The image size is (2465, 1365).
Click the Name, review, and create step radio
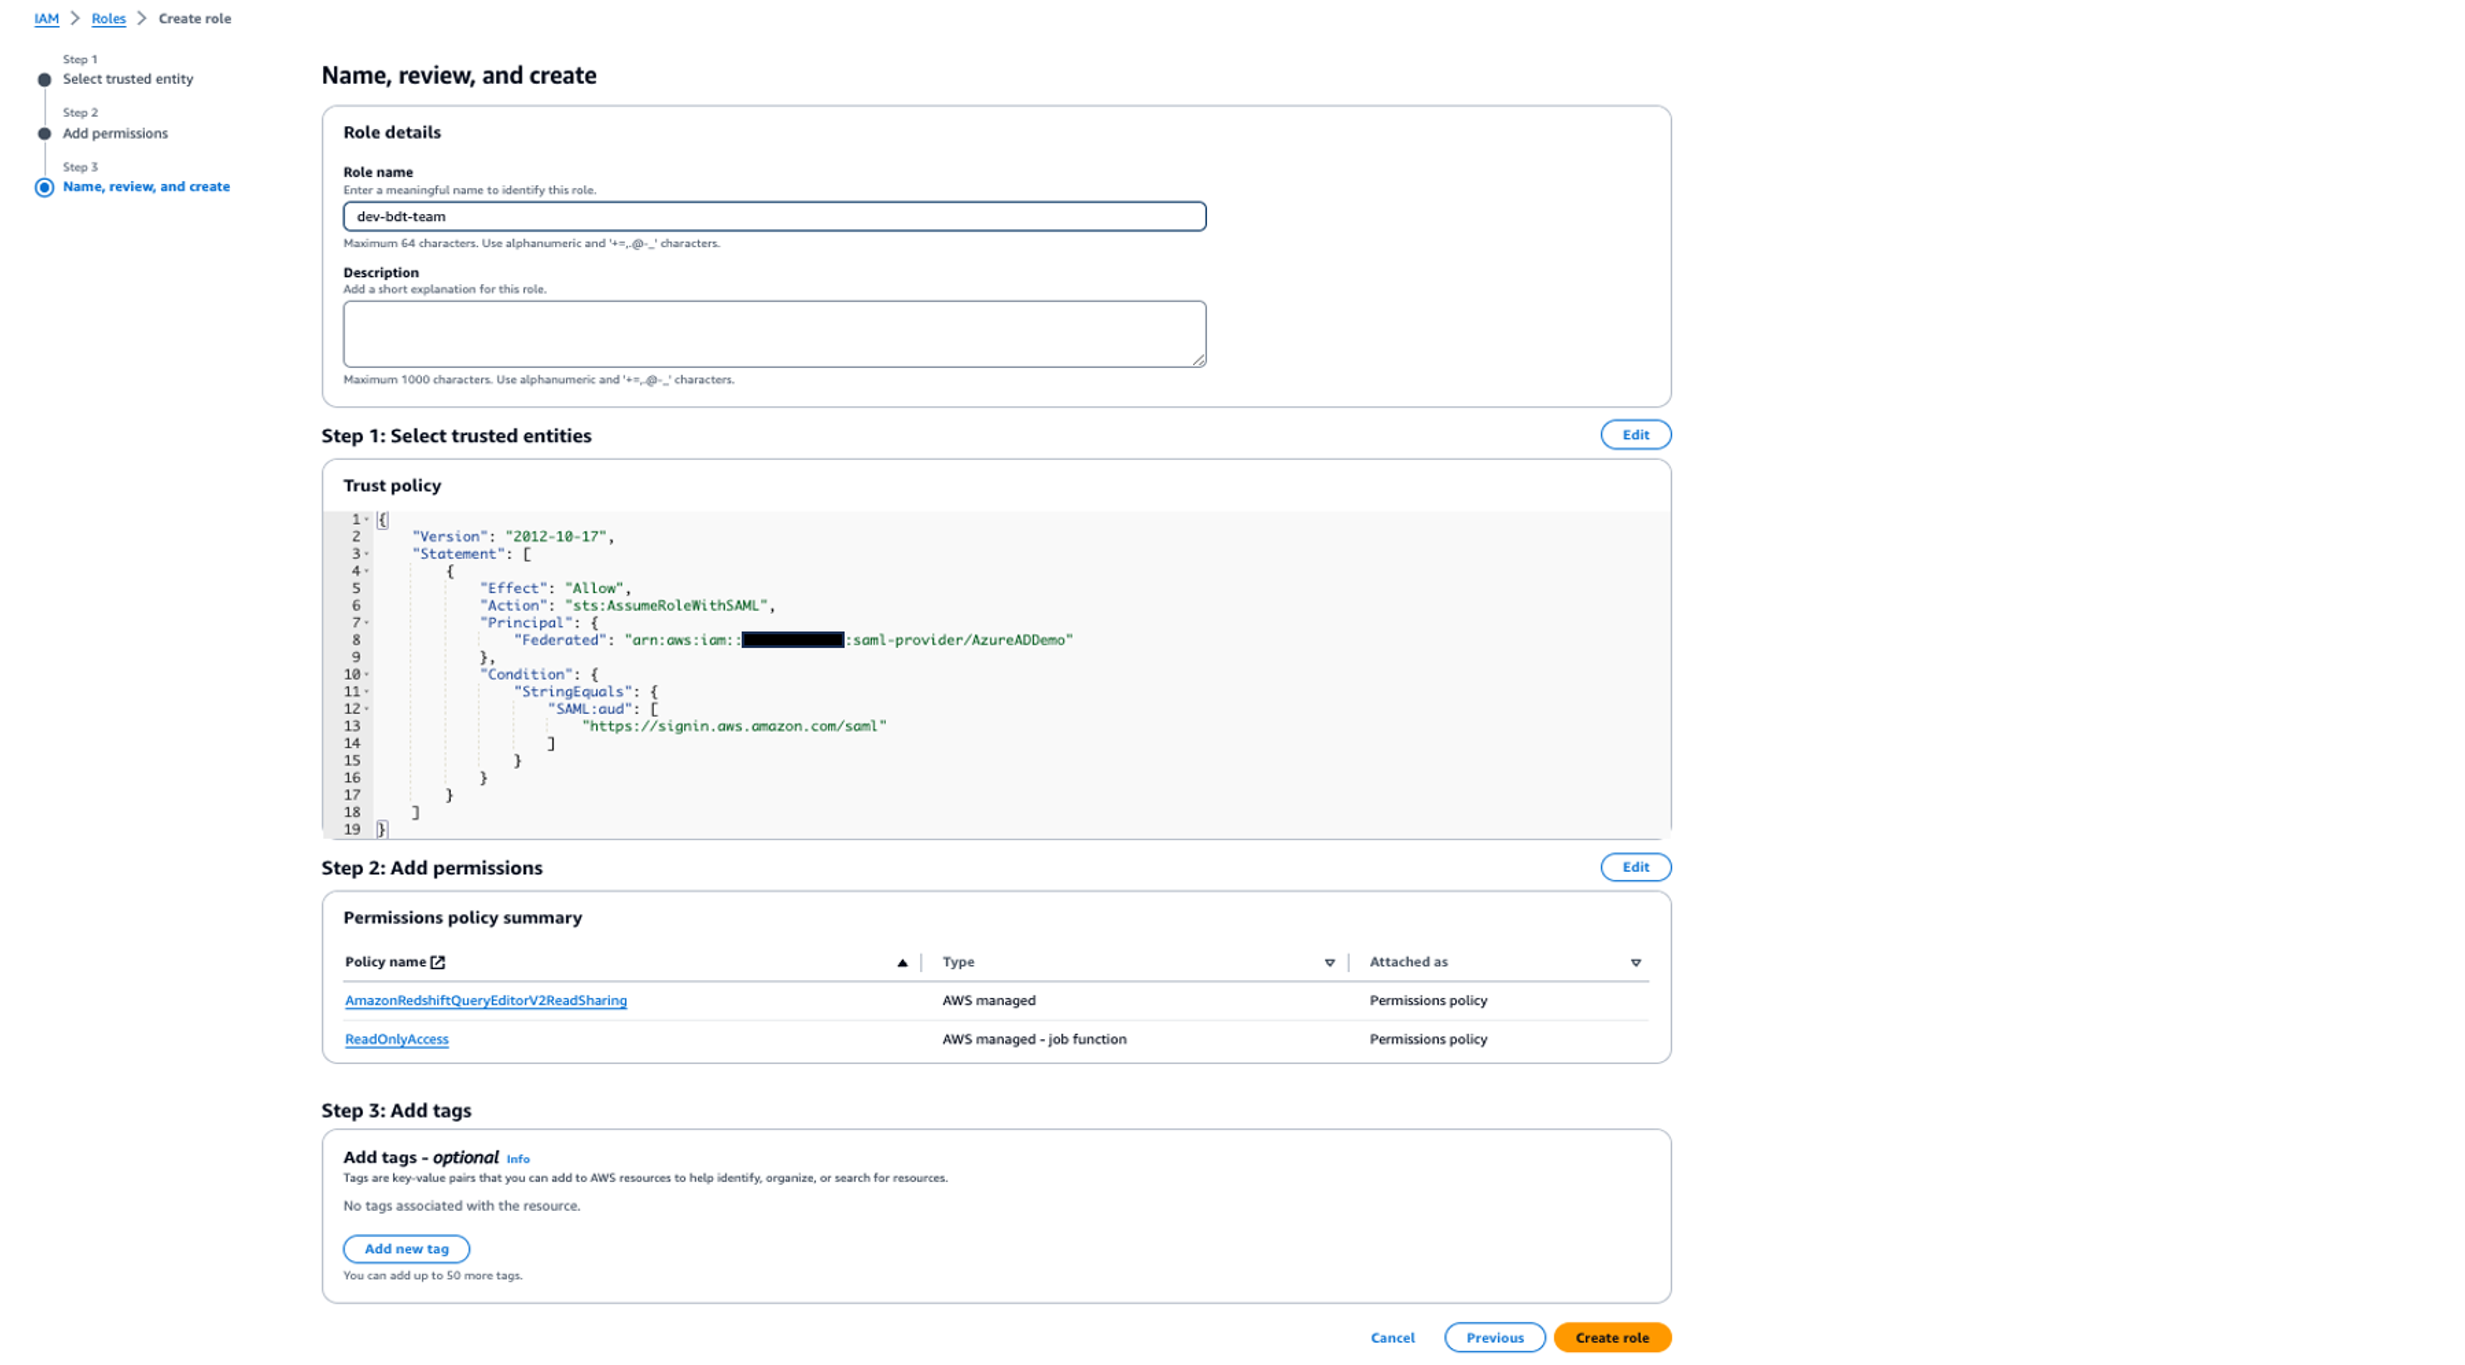click(x=44, y=187)
